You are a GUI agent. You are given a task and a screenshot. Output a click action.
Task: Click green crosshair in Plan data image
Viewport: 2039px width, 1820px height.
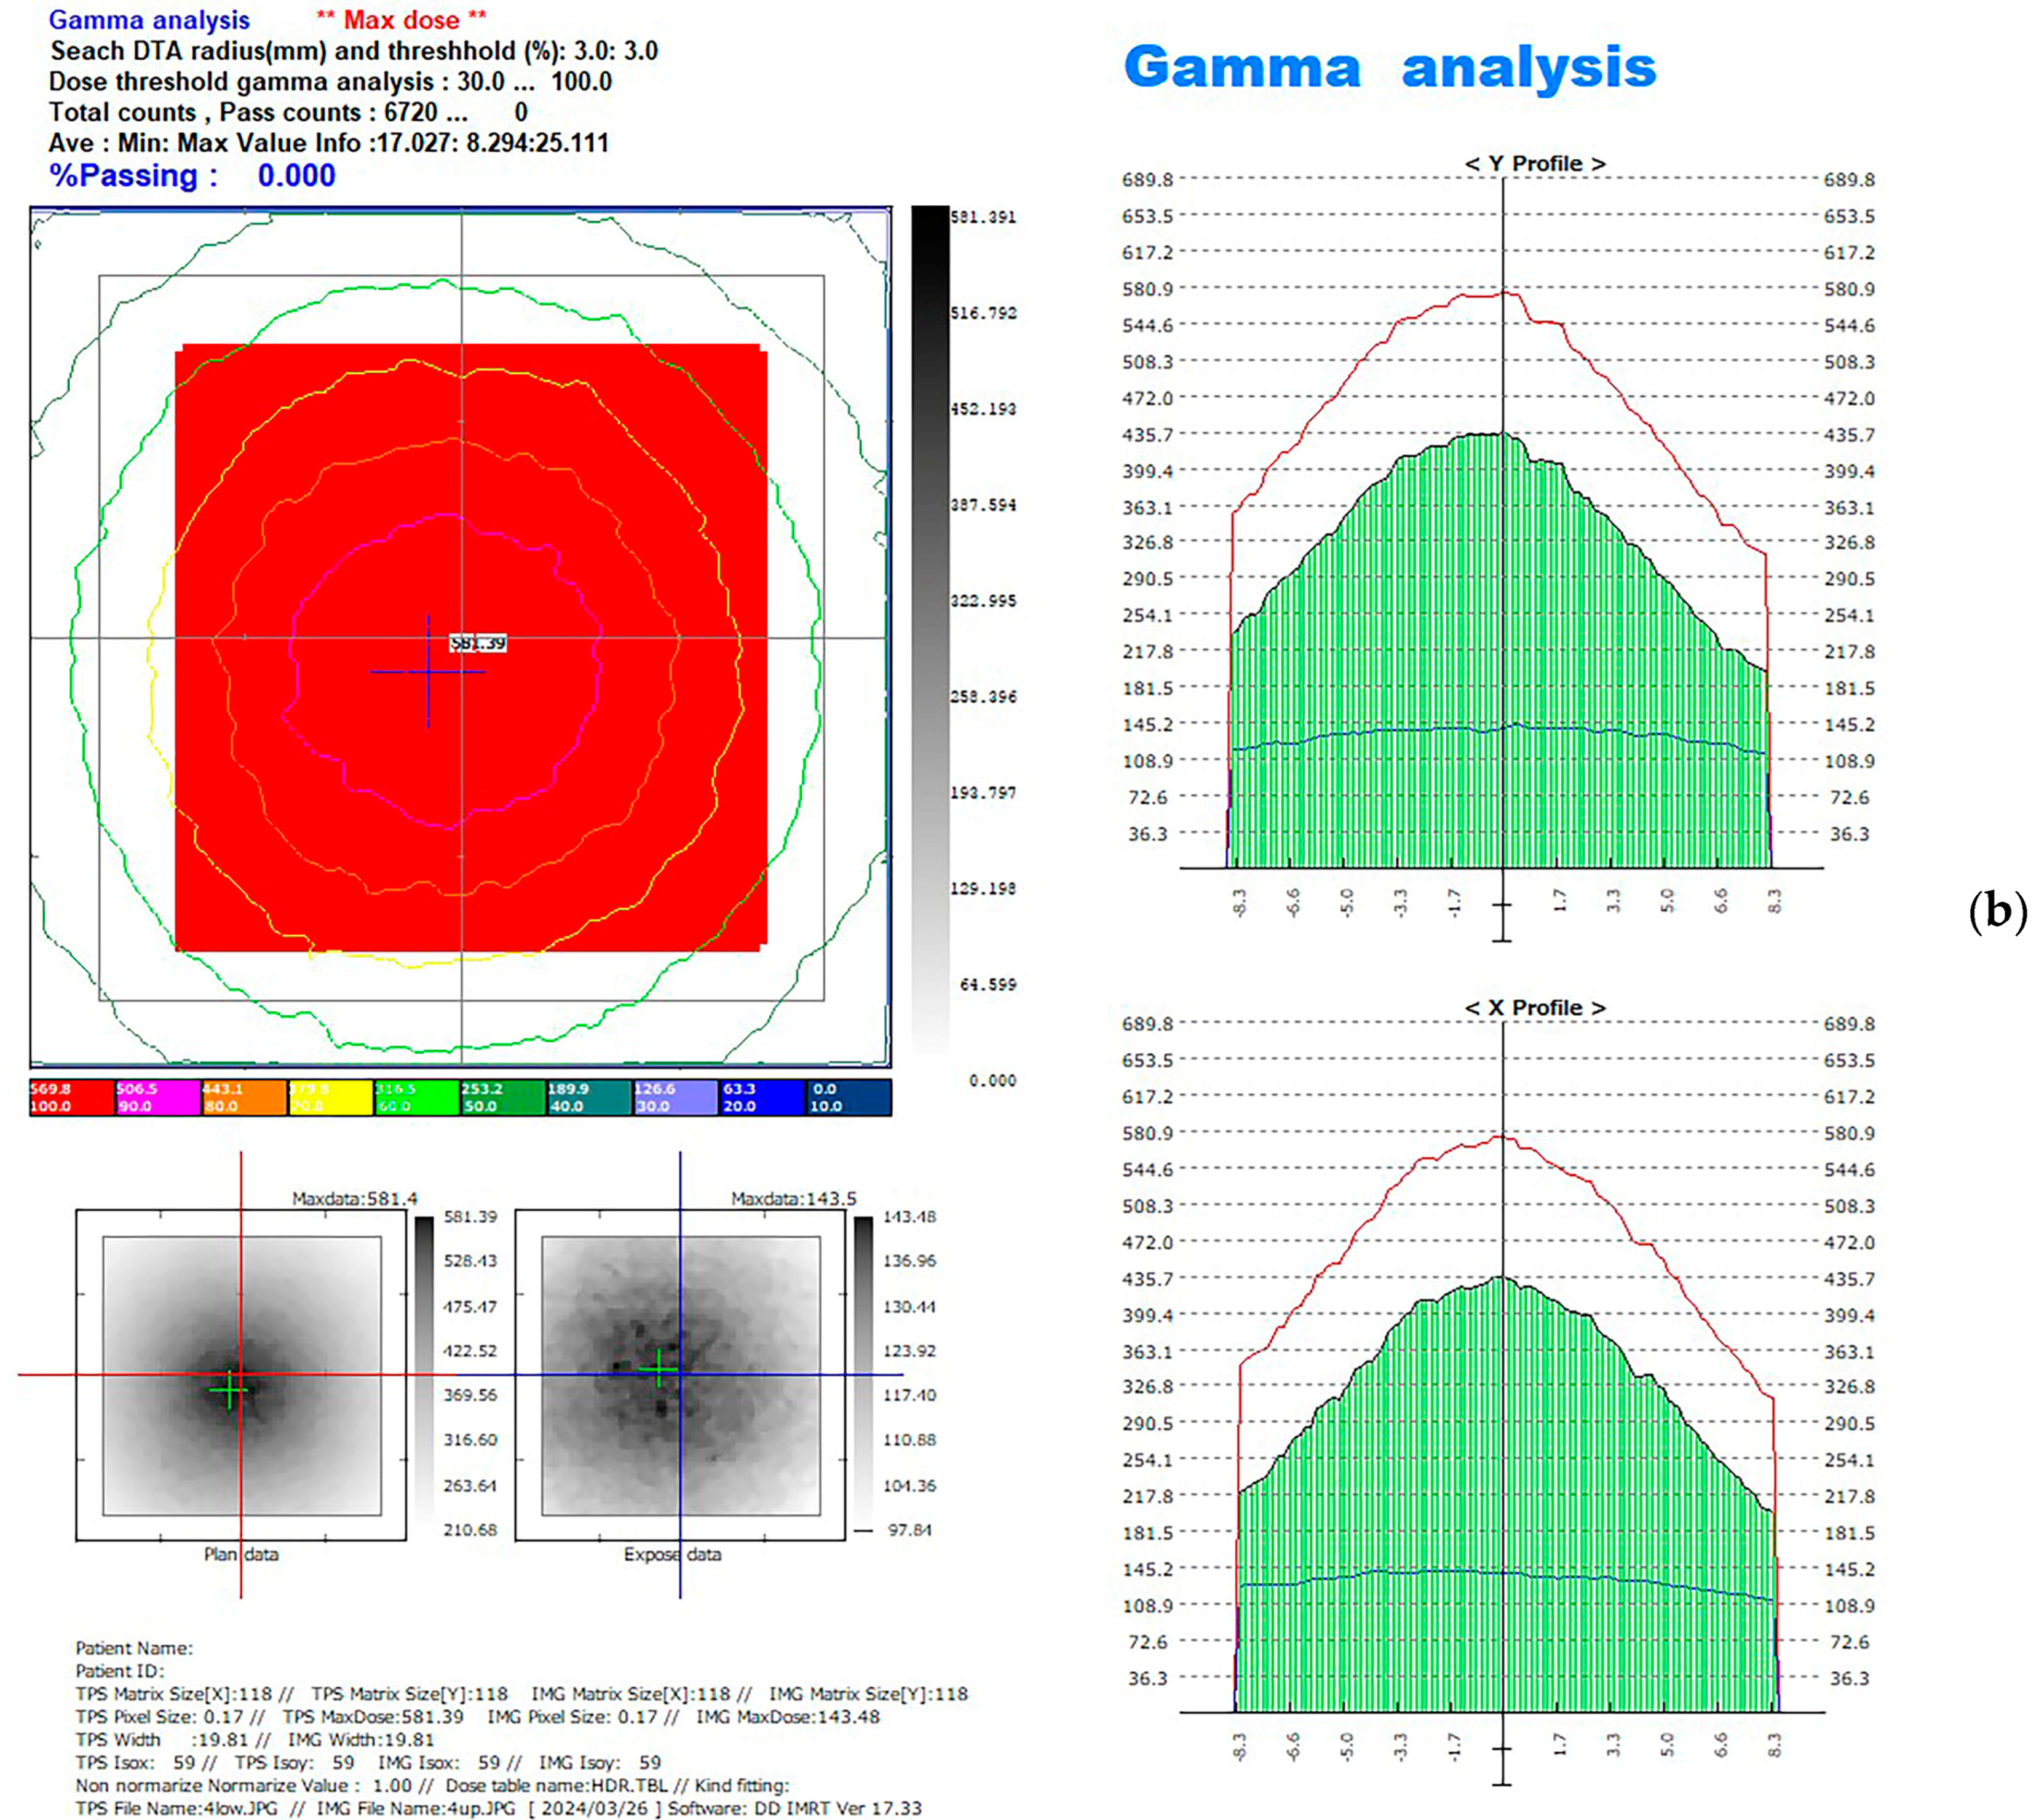click(x=231, y=1390)
